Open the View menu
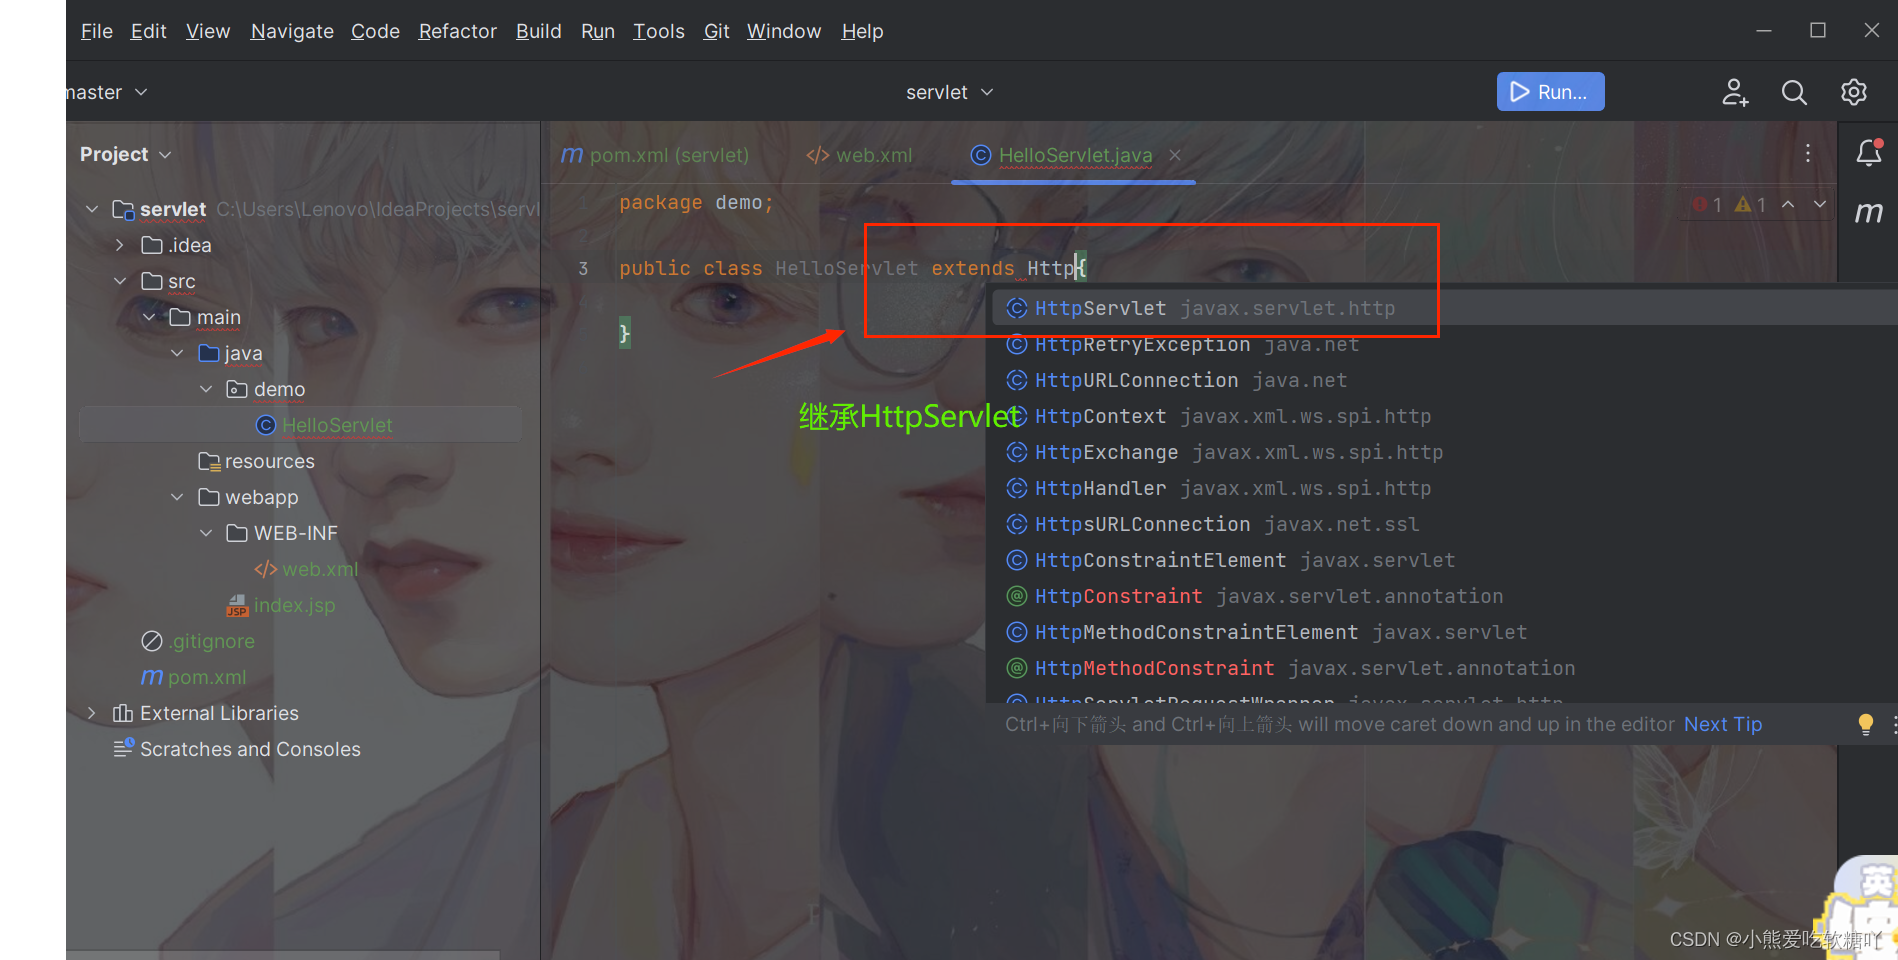 208,31
